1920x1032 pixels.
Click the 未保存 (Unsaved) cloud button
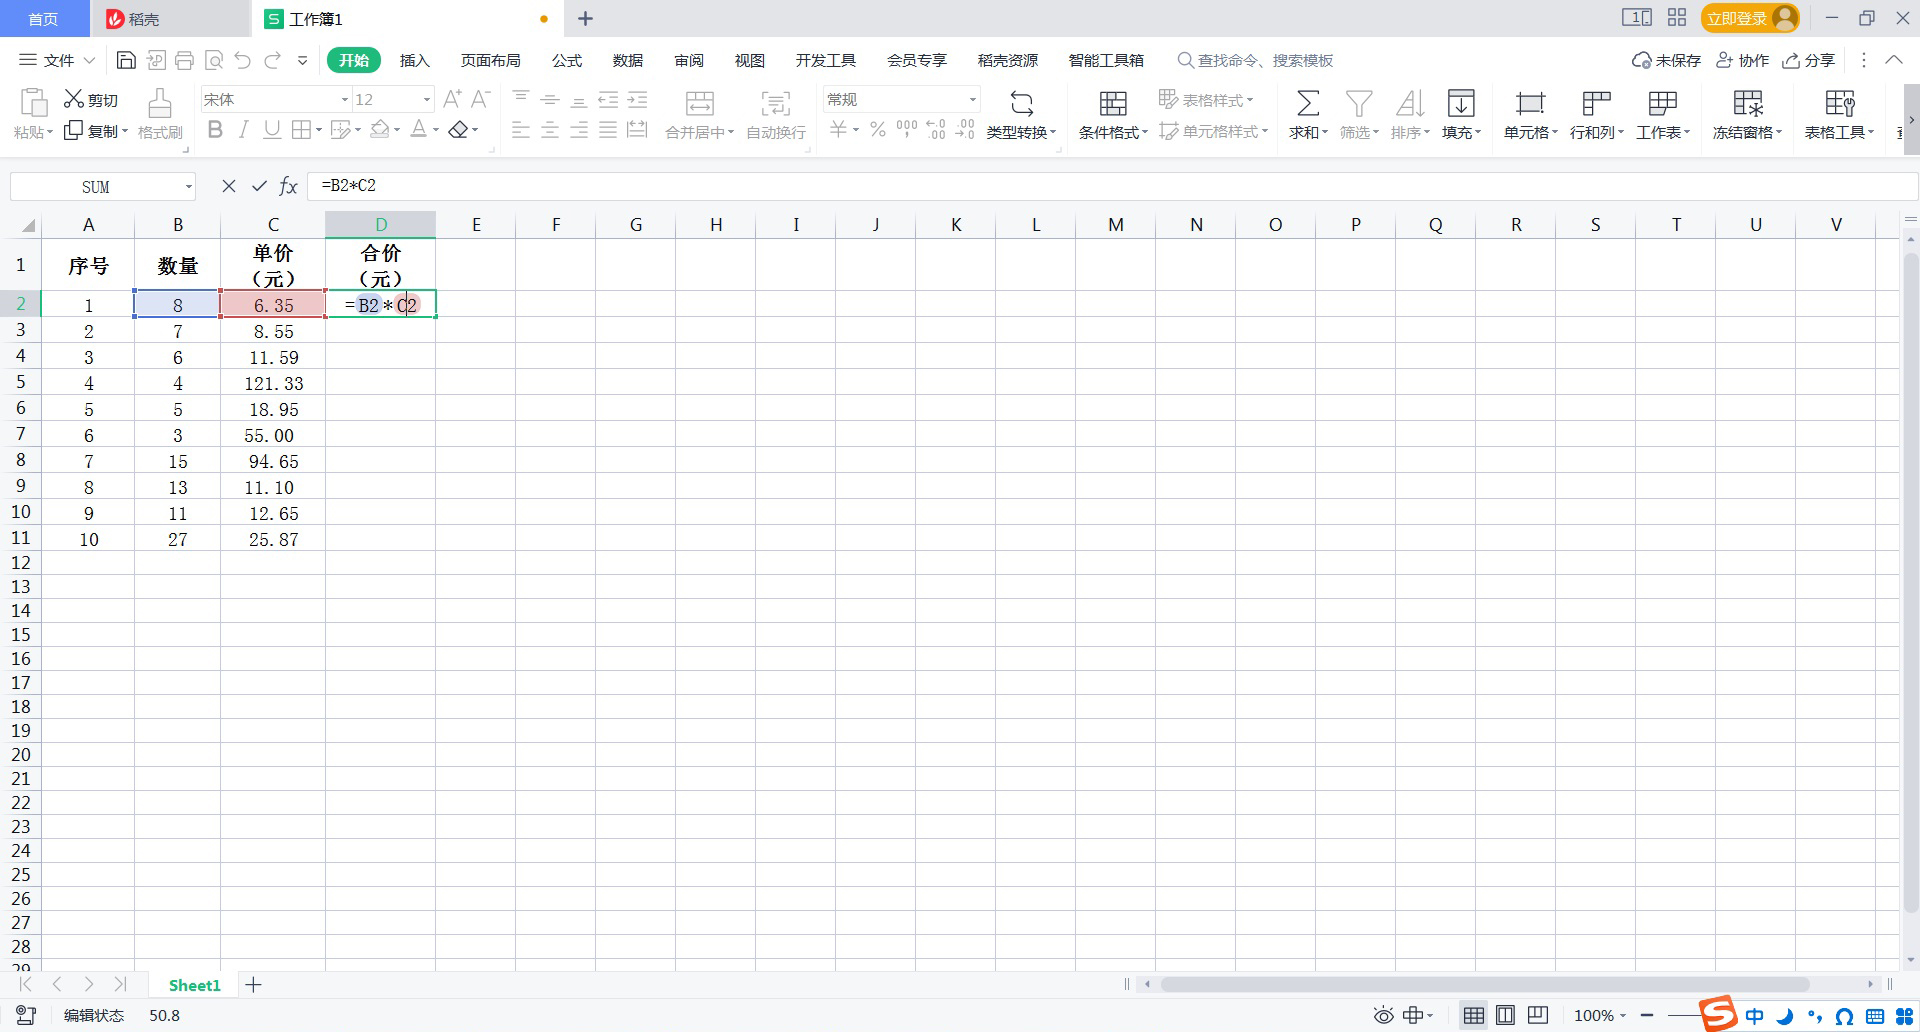pos(1666,60)
